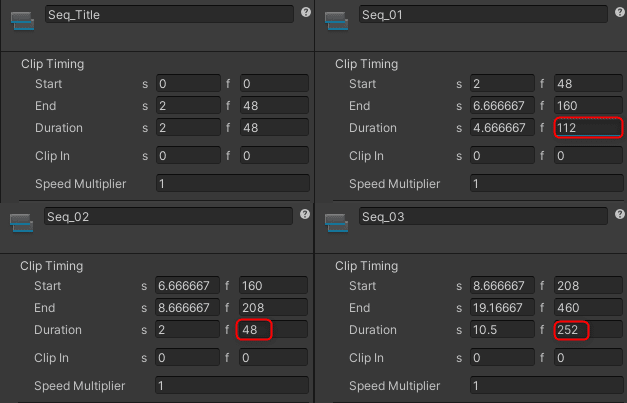627x403 pixels.
Task: Click Seq_02 Duration frames field 48
Action: [x=274, y=329]
